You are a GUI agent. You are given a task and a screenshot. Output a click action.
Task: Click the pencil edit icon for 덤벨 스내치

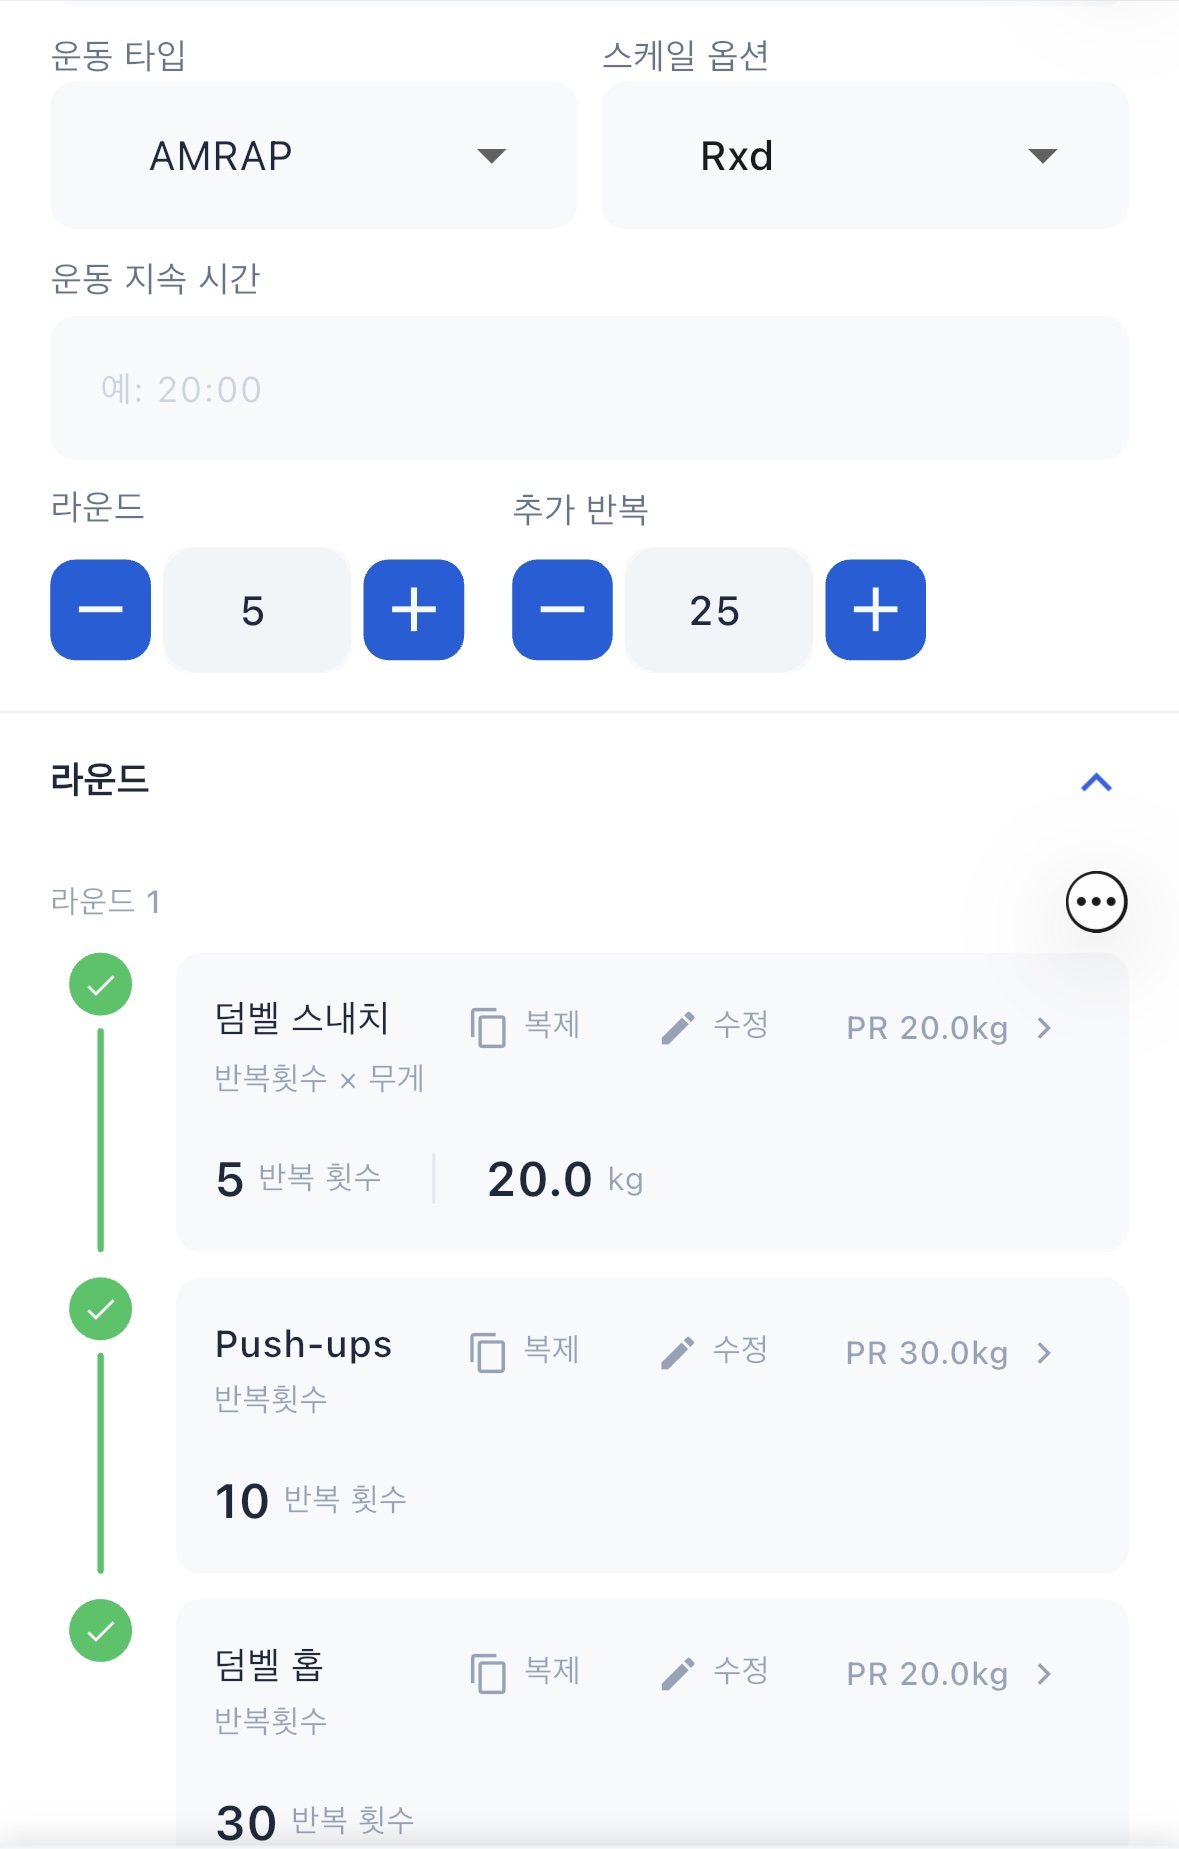678,1027
